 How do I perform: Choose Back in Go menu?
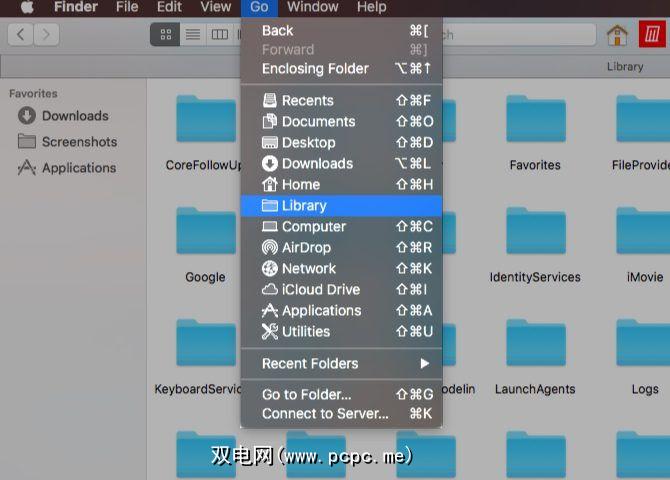[341, 31]
